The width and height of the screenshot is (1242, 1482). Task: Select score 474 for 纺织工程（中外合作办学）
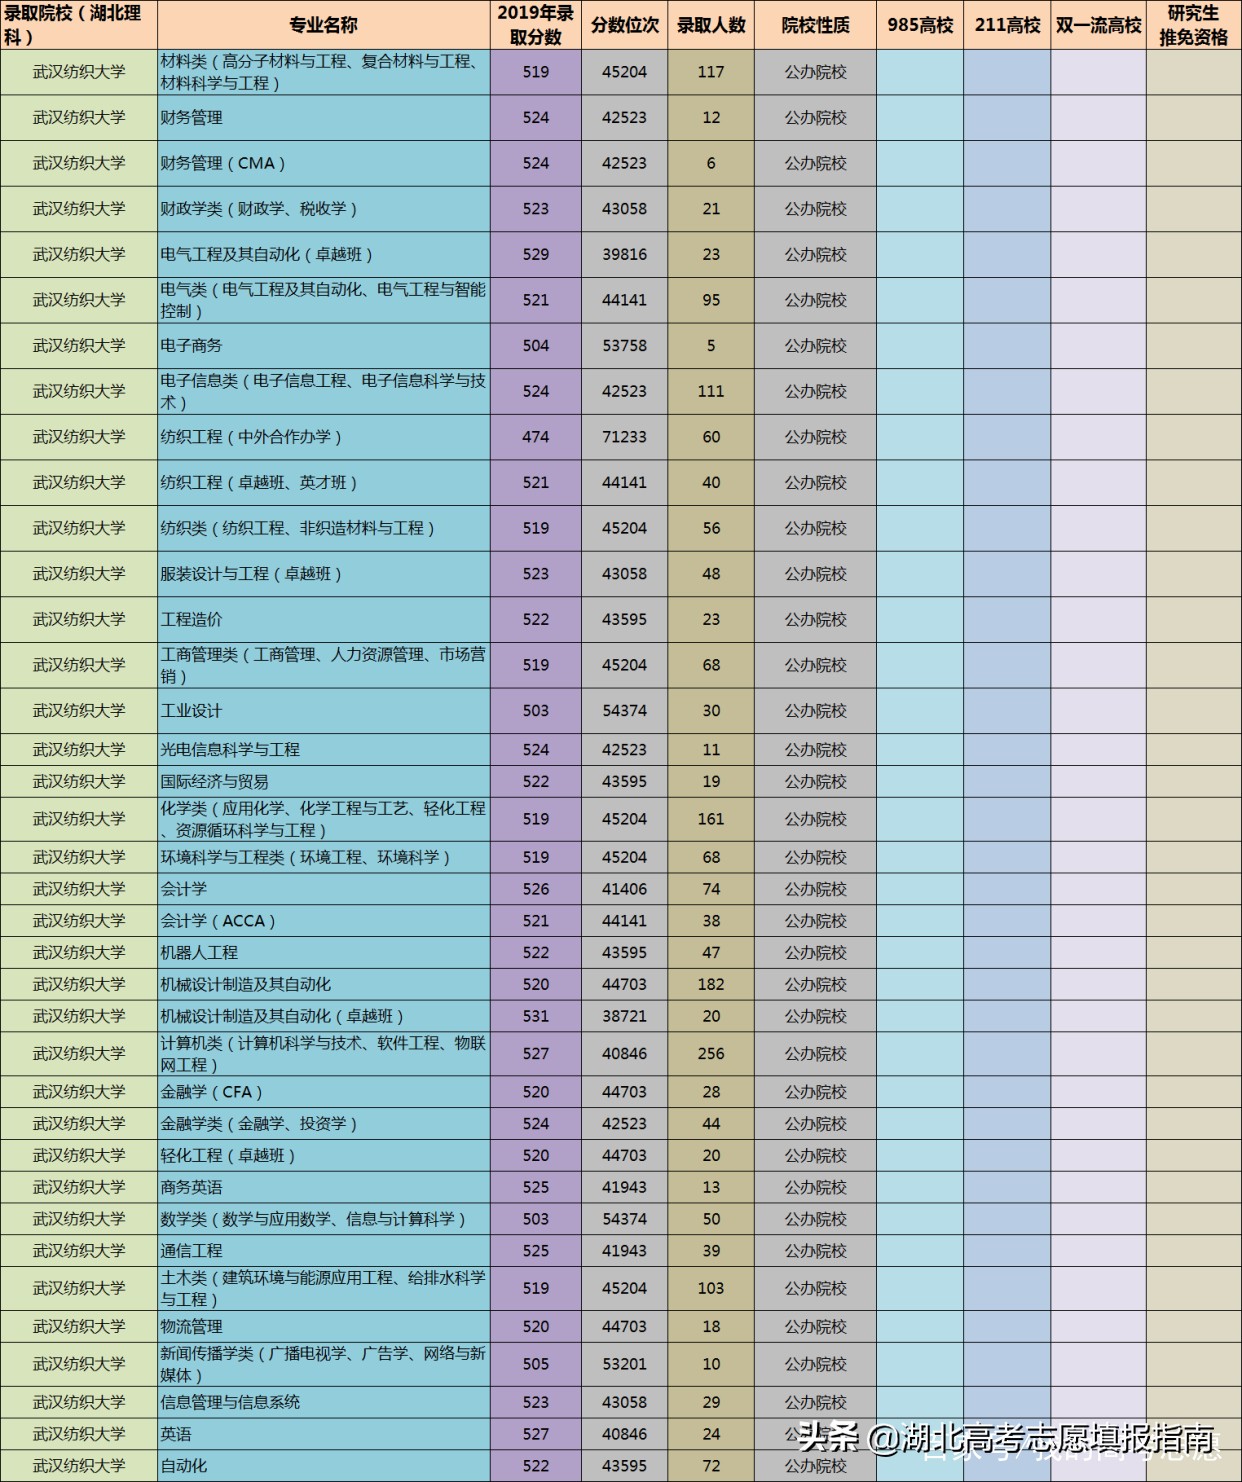coord(536,437)
